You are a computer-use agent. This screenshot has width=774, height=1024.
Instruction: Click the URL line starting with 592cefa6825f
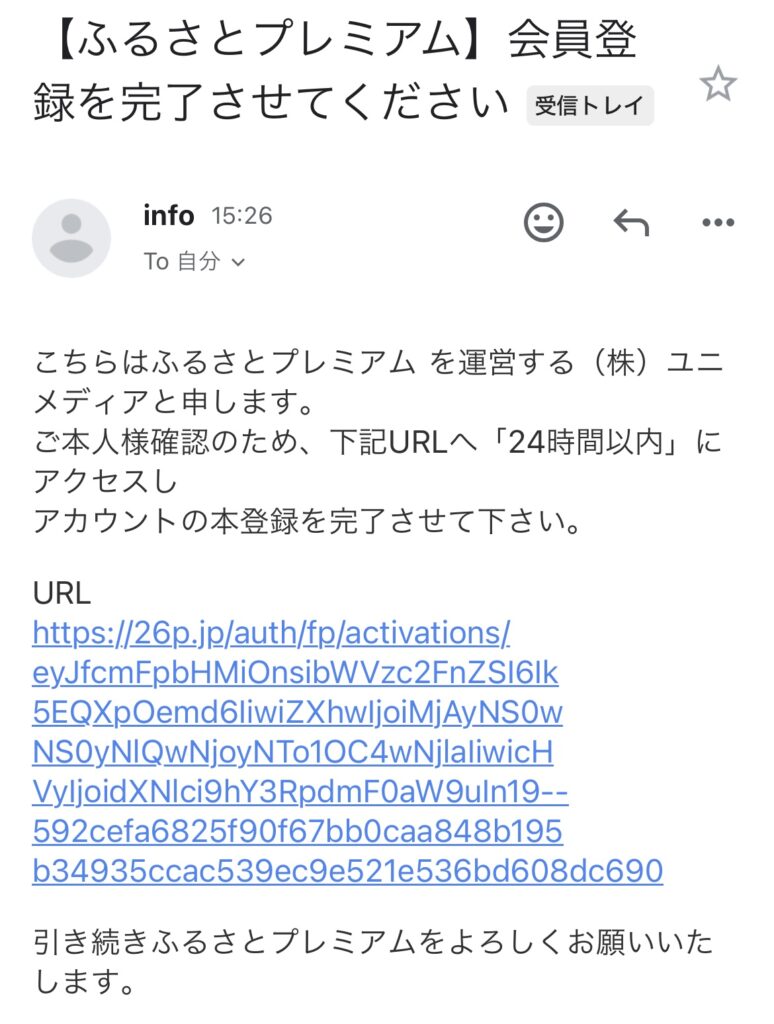click(x=297, y=831)
